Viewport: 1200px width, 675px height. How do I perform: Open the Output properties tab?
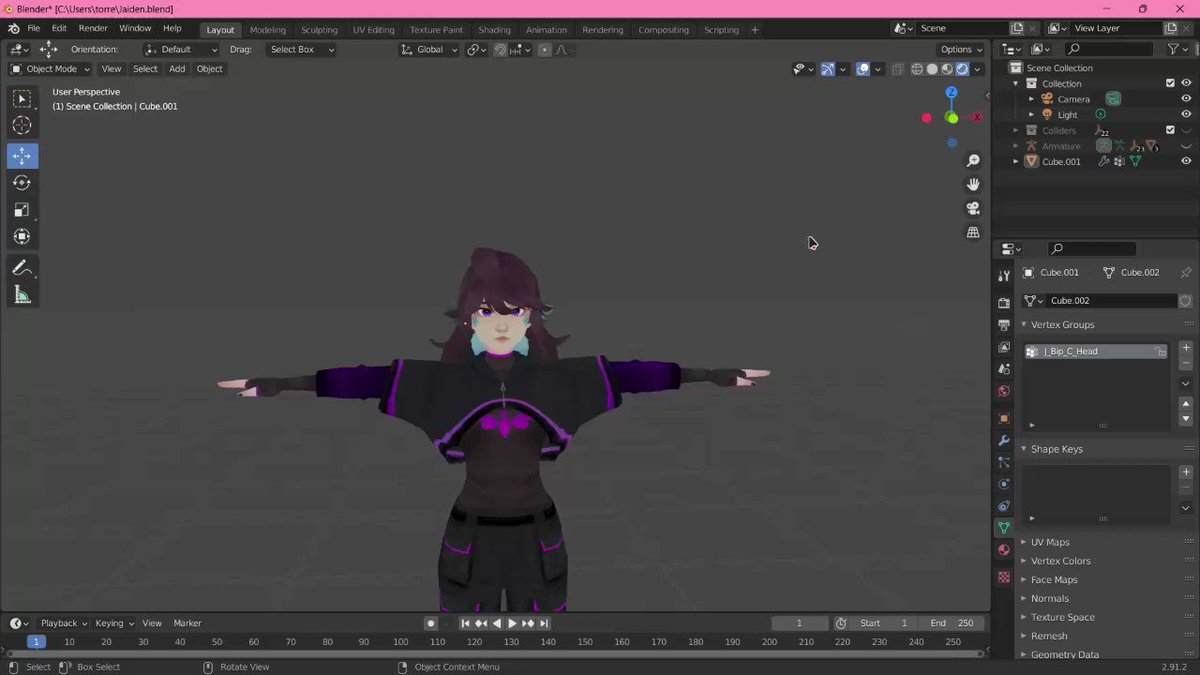tap(1004, 325)
